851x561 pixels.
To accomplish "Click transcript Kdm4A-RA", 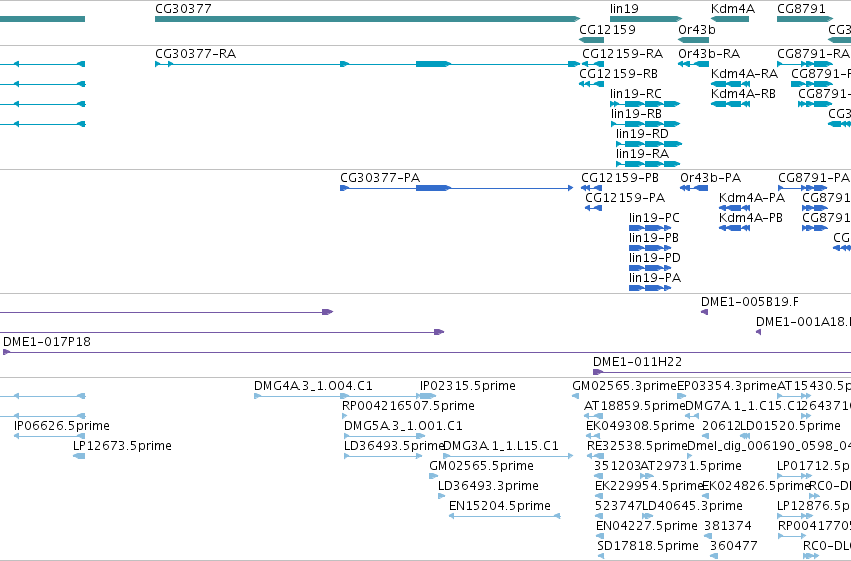I will 744,73.
